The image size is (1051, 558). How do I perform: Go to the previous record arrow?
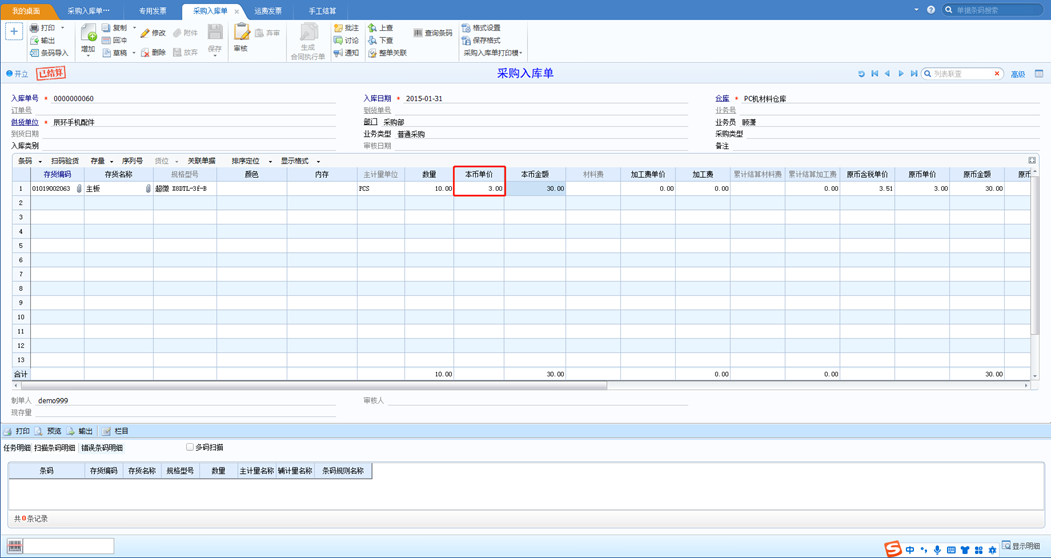887,74
